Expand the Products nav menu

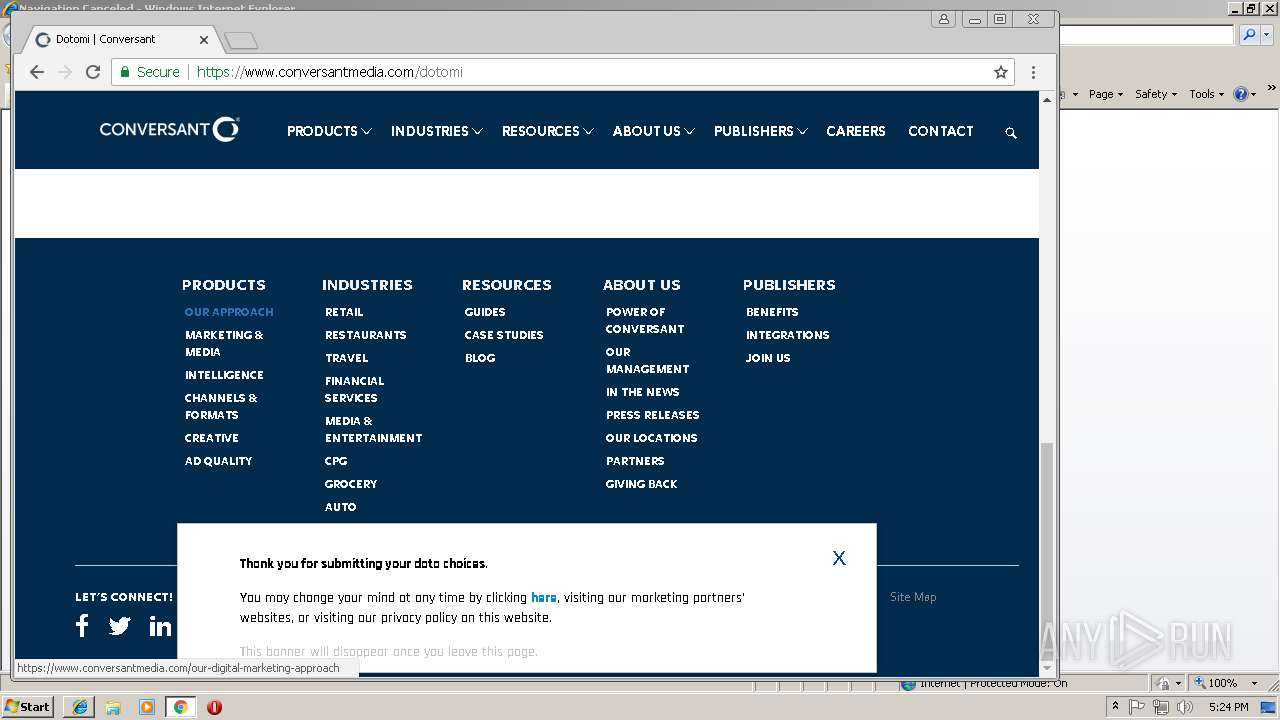pyautogui.click(x=329, y=131)
